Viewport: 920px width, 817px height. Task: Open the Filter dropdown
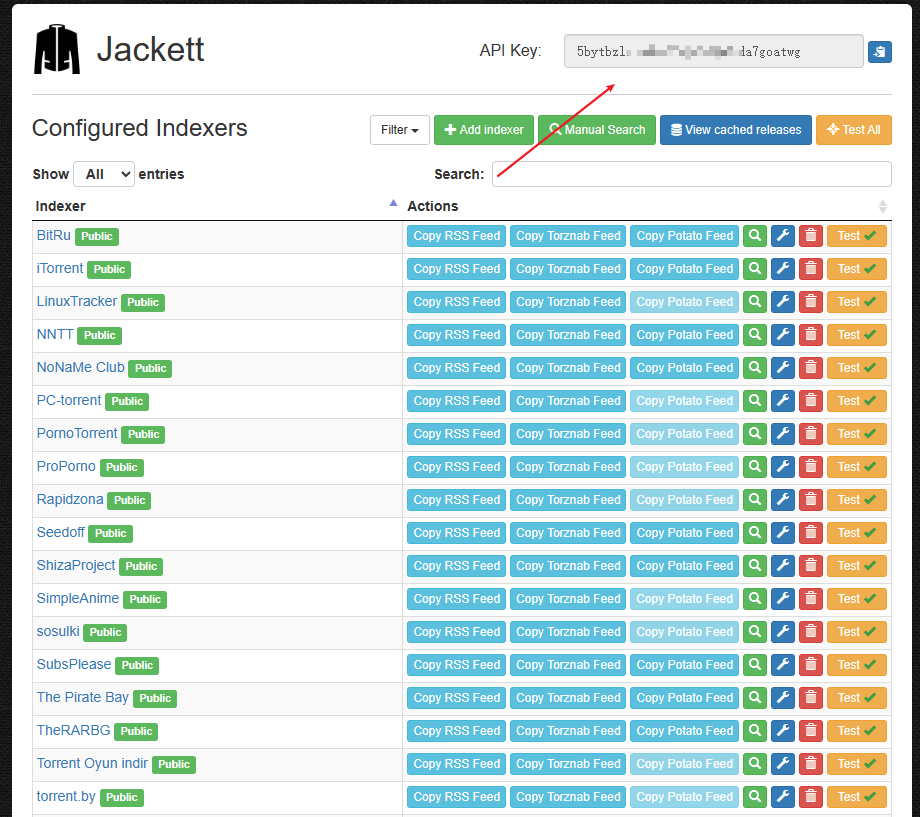click(400, 130)
